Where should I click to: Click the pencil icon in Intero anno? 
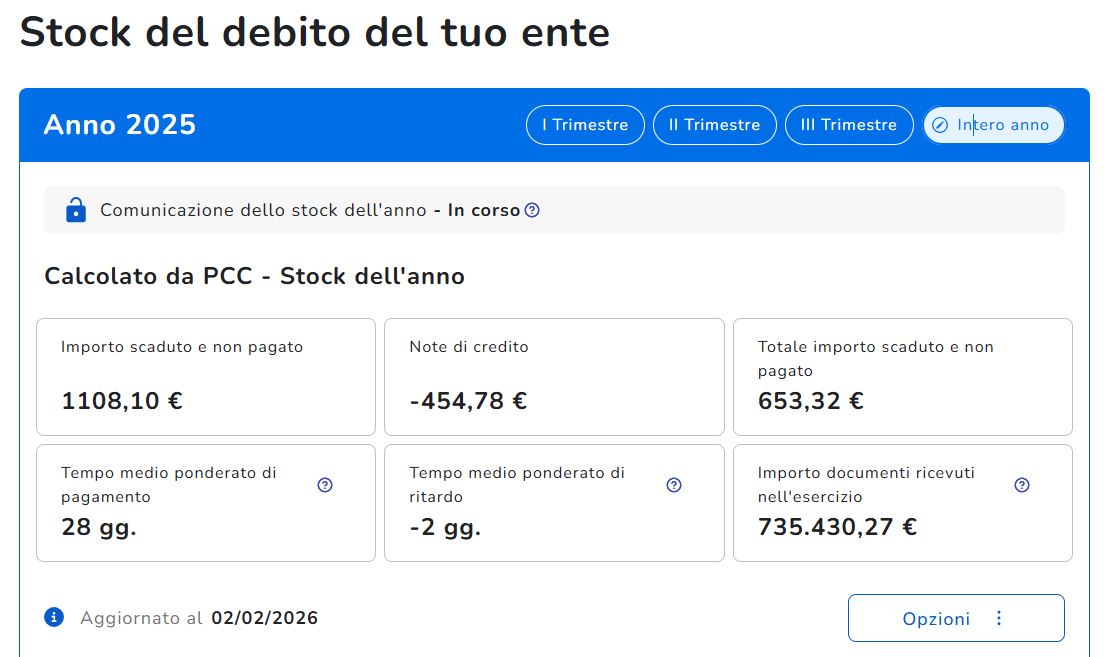[x=940, y=125]
